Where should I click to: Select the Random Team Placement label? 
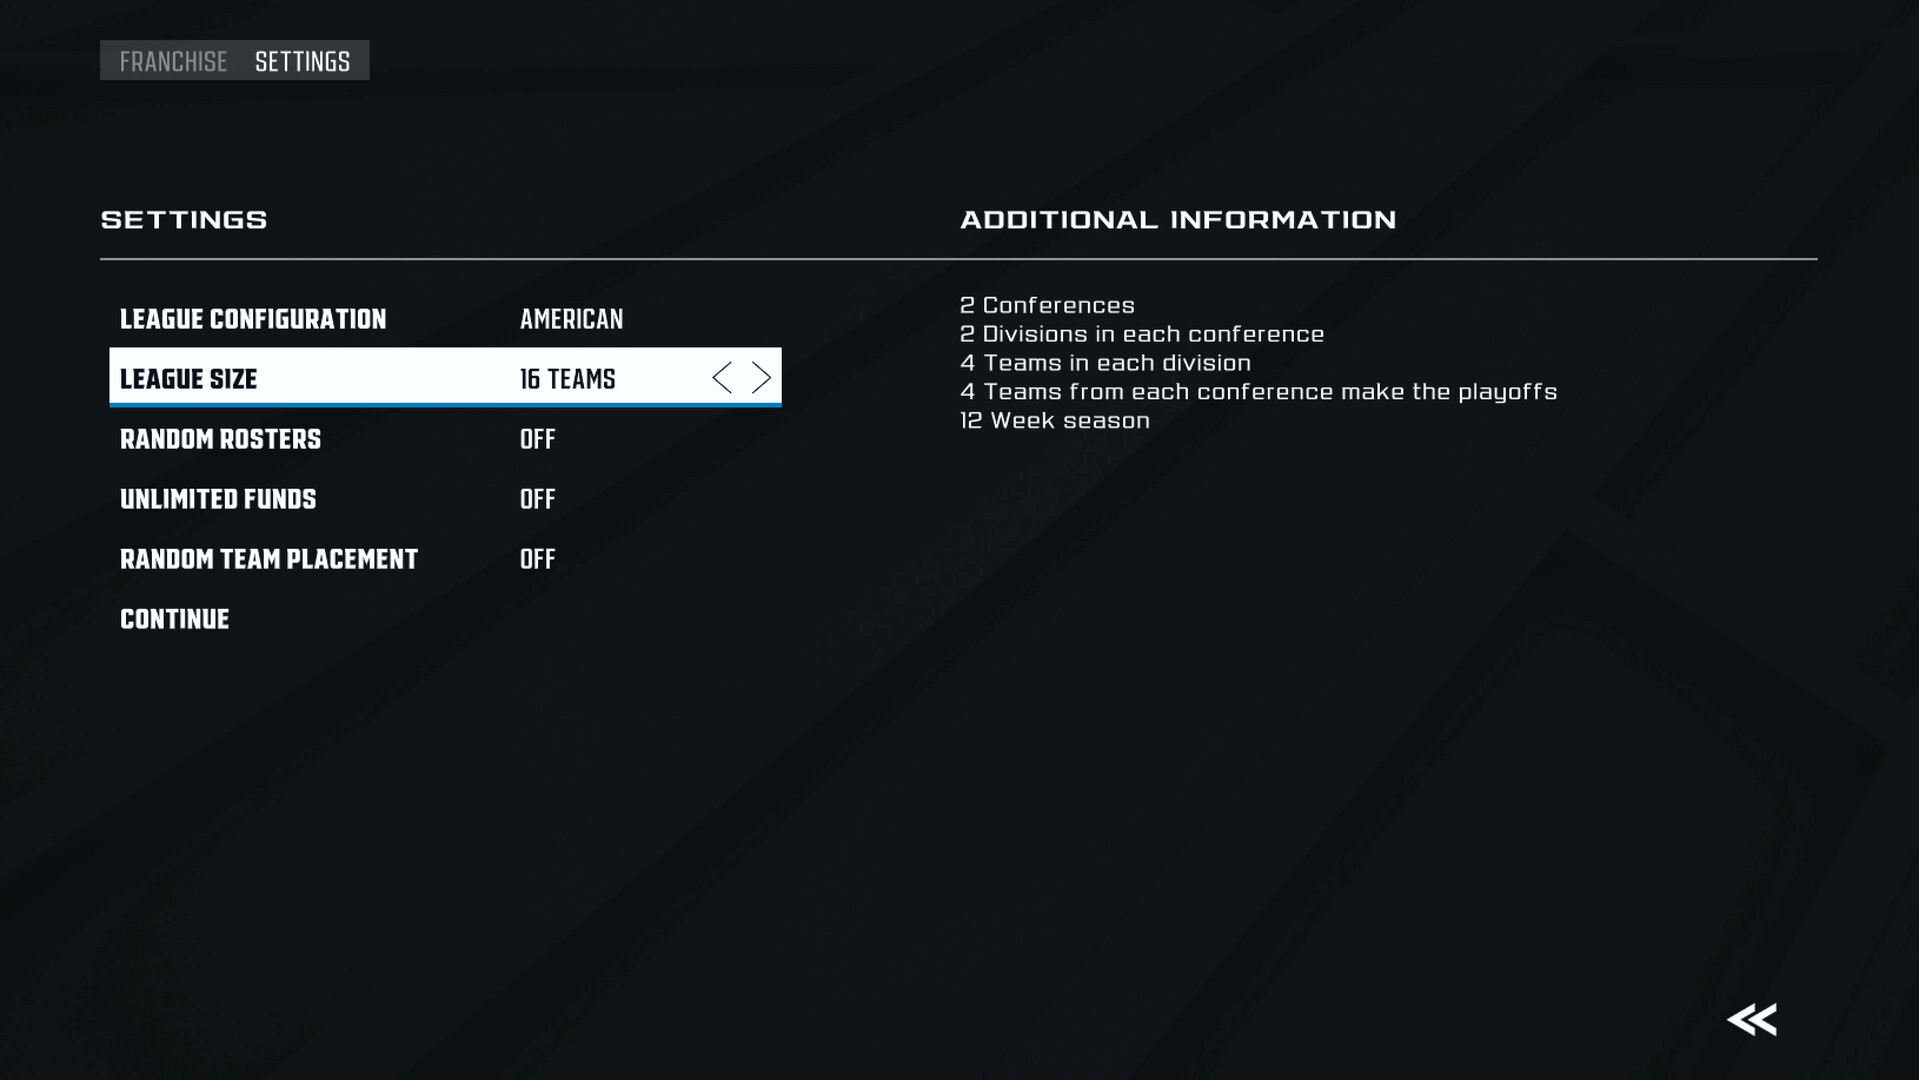[x=269, y=559]
